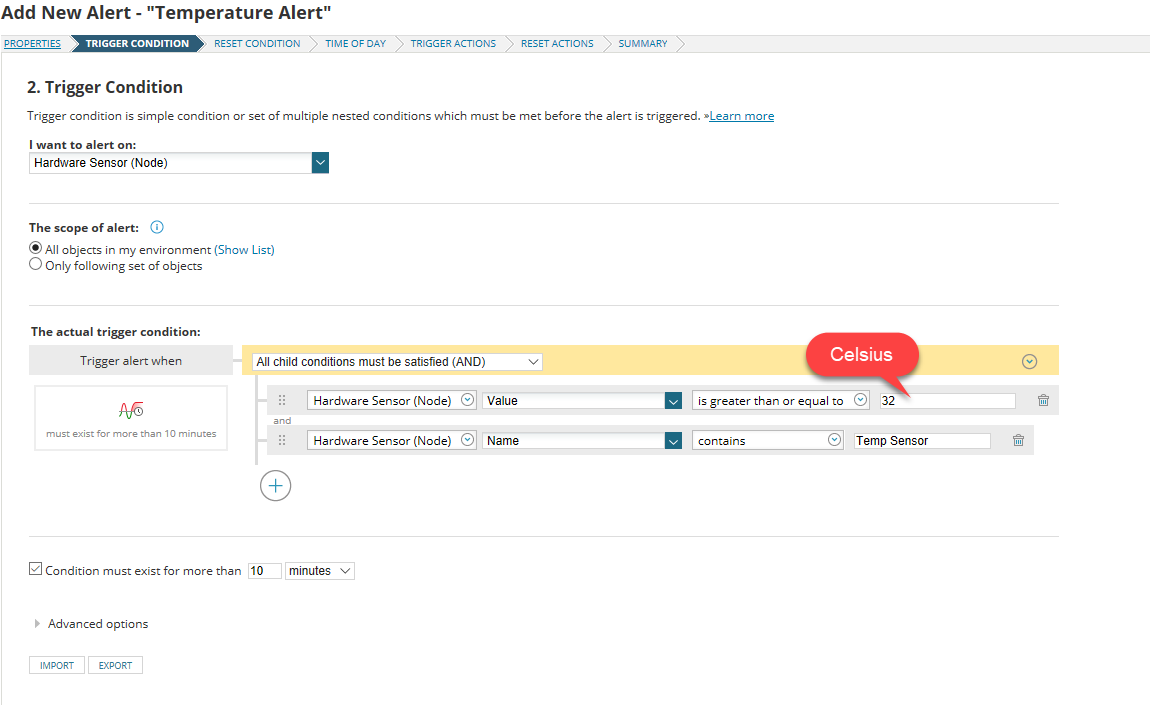The height and width of the screenshot is (705, 1150).
Task: Click the duration field containing 10
Action: point(265,571)
